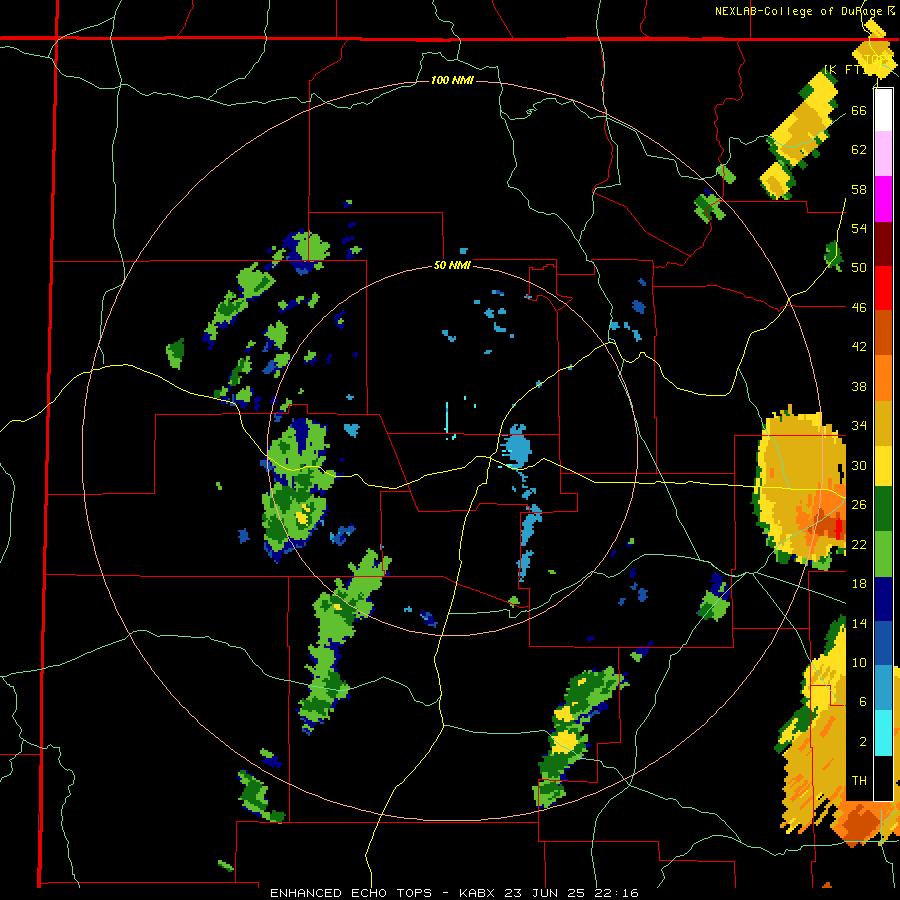The width and height of the screenshot is (900, 900).
Task: Click the "42" legend value
Action: [859, 347]
